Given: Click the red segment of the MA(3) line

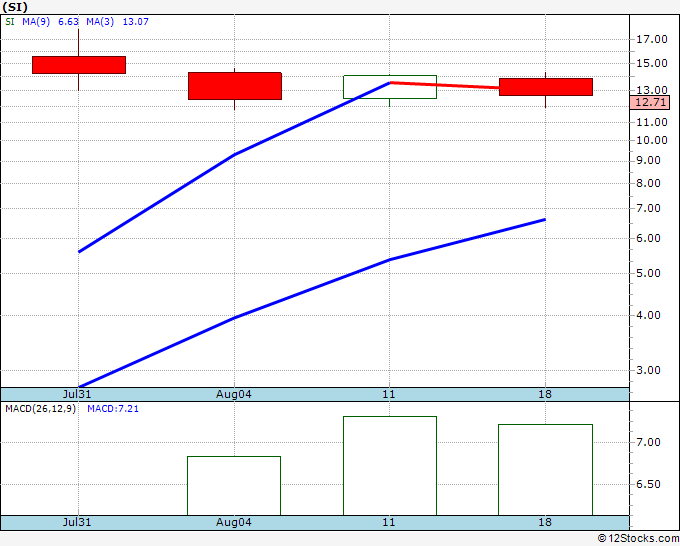Looking at the screenshot, I should pos(445,85).
